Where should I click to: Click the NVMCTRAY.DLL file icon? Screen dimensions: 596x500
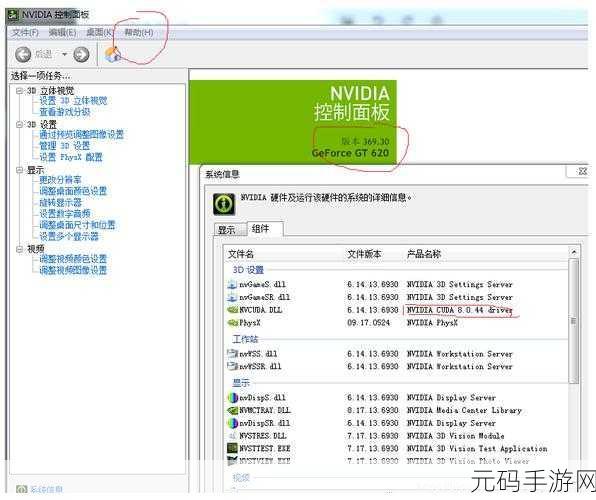(x=232, y=411)
